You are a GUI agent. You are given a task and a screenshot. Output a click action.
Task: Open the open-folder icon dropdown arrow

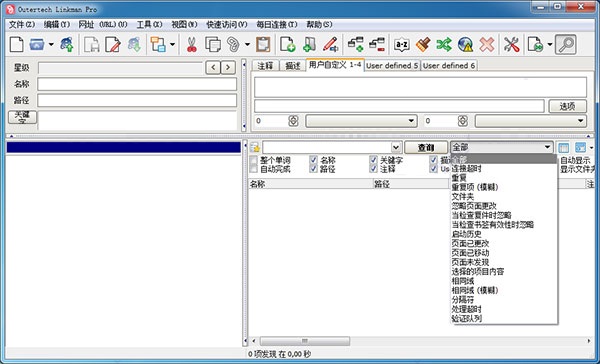51,44
